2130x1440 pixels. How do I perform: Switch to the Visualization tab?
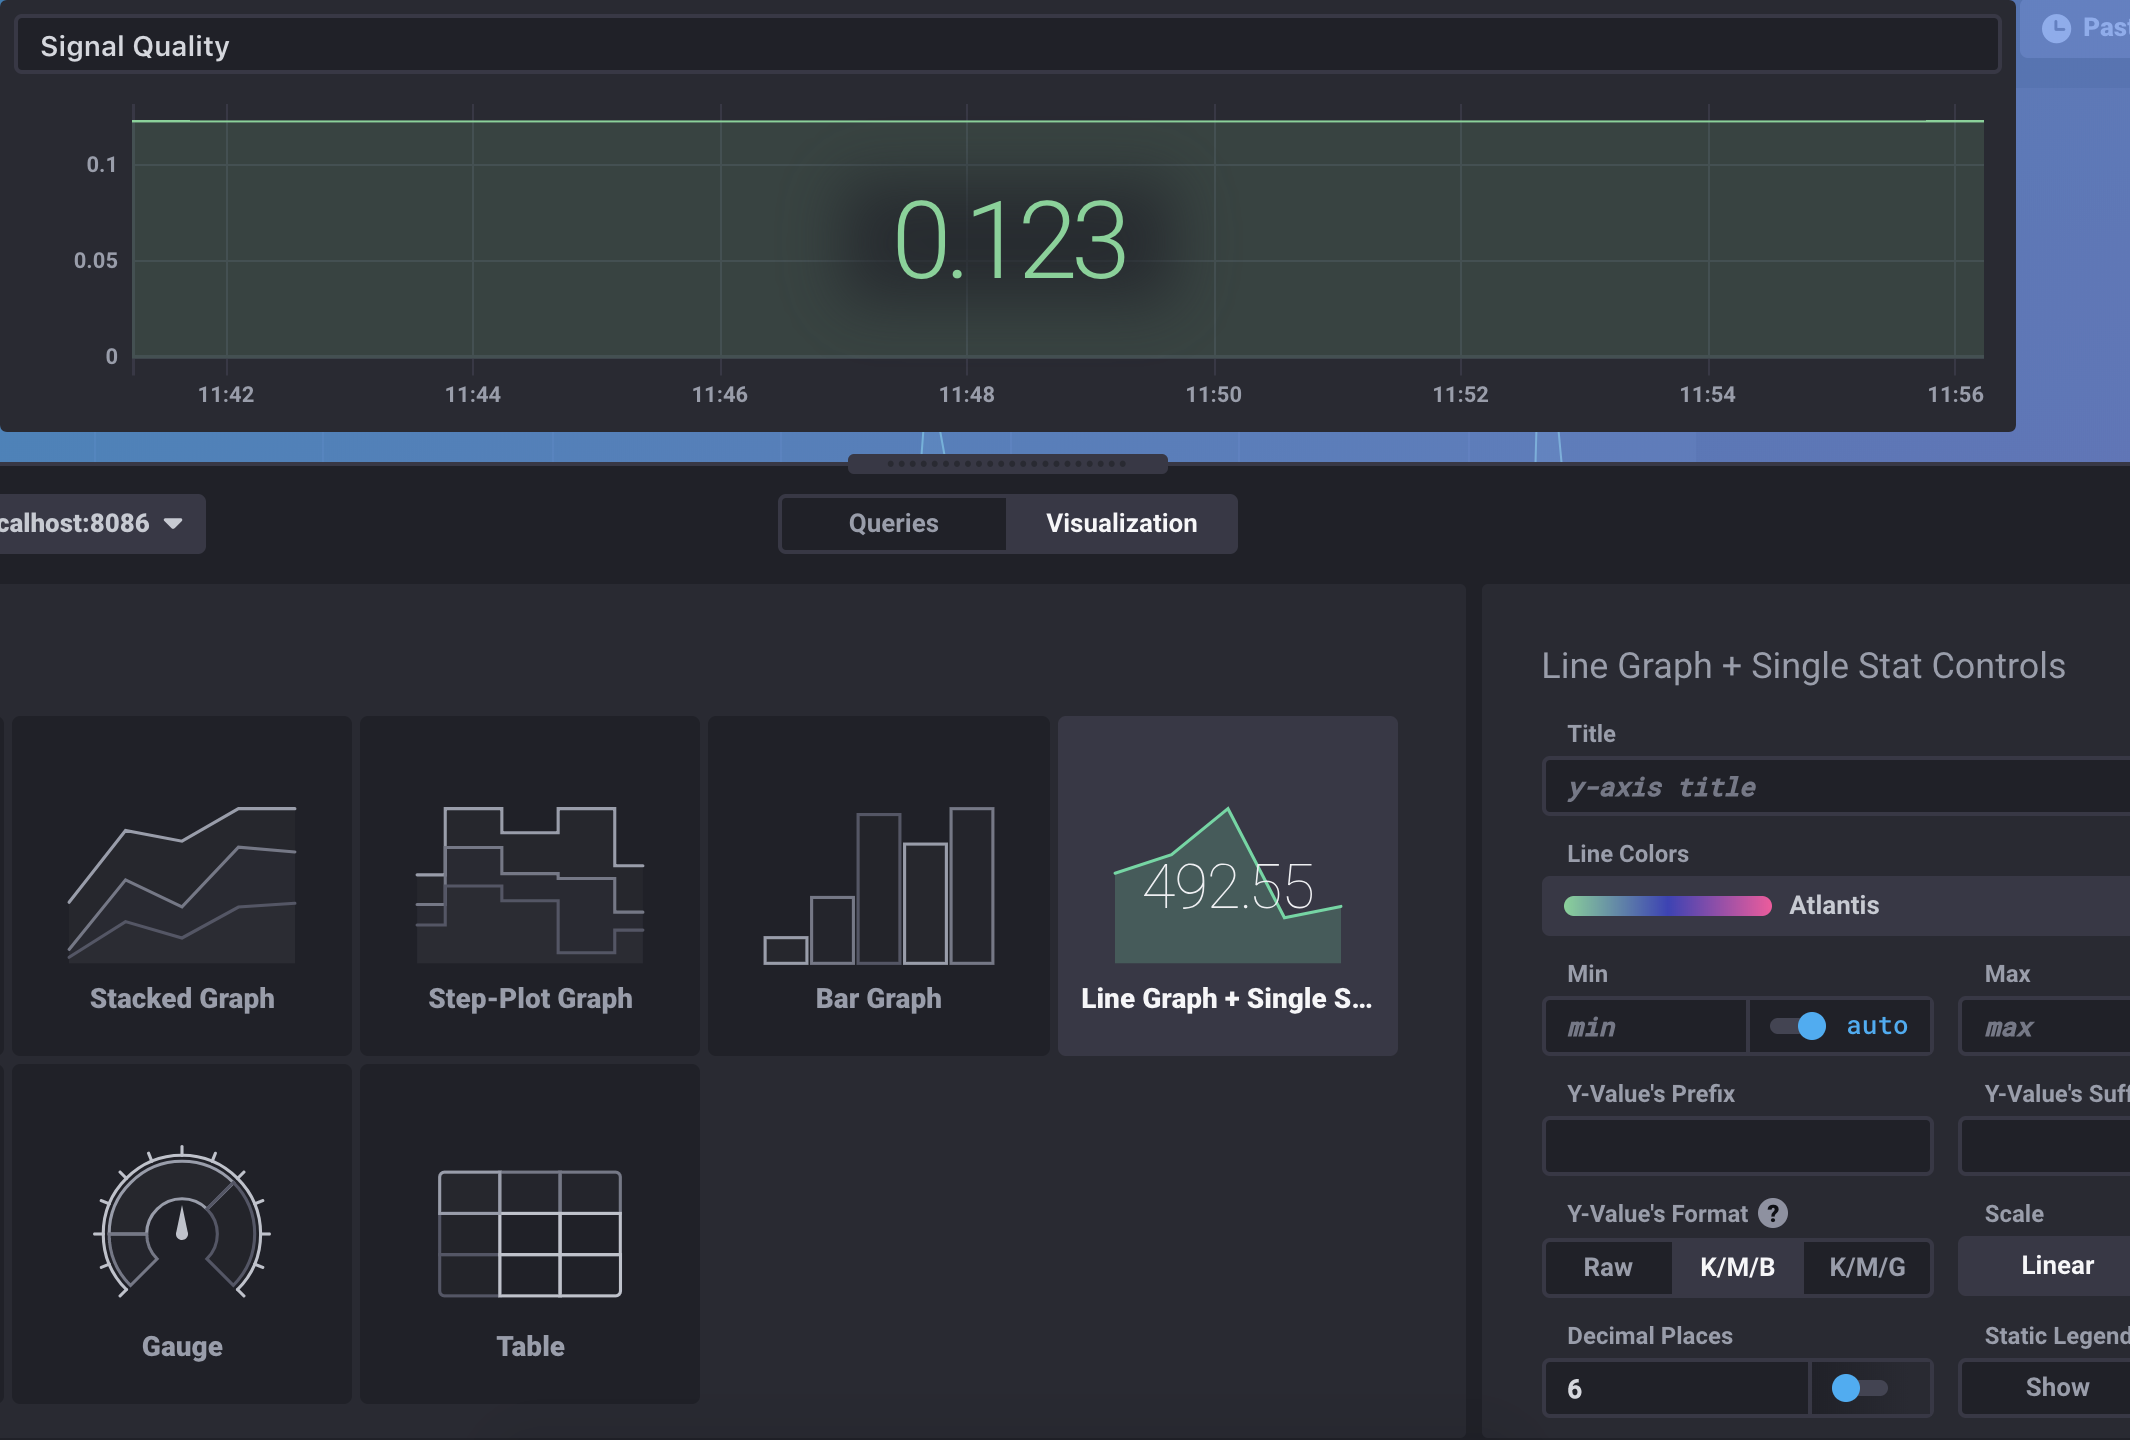[1121, 523]
